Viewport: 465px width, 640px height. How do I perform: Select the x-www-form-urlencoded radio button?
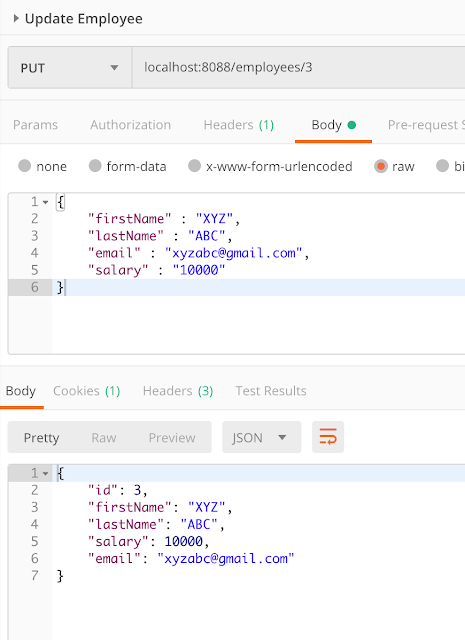(x=194, y=166)
